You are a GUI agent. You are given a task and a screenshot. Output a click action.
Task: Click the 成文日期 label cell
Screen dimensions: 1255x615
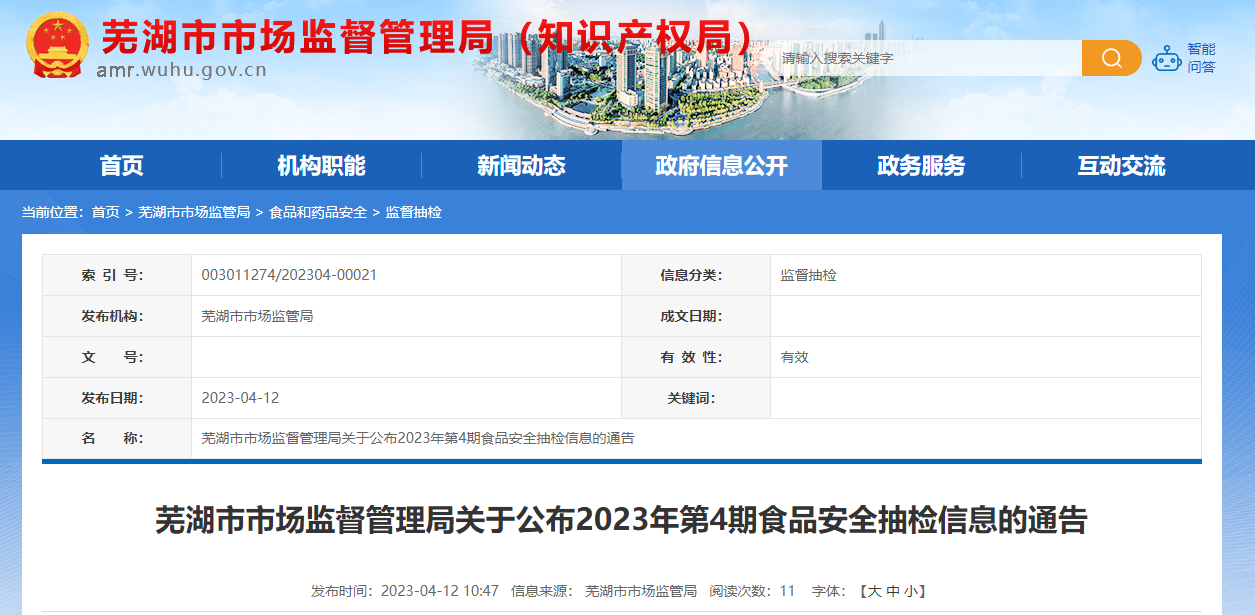pos(696,316)
